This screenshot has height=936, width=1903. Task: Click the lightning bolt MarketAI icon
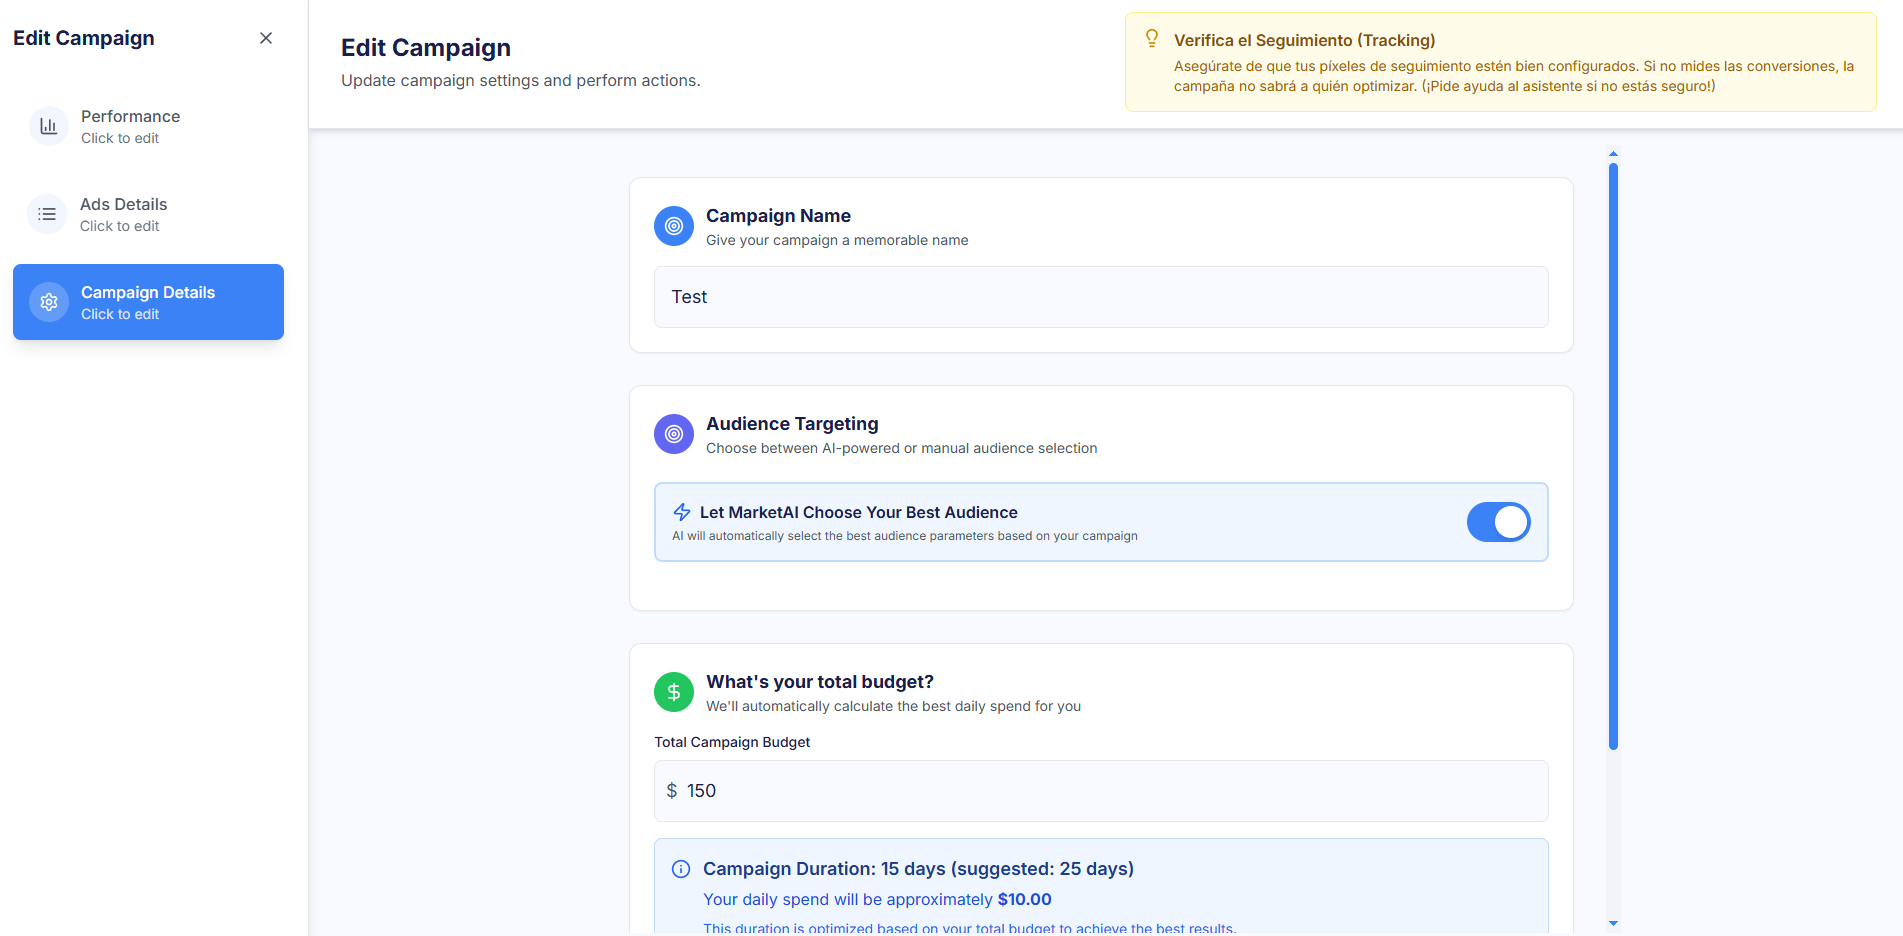tap(682, 512)
